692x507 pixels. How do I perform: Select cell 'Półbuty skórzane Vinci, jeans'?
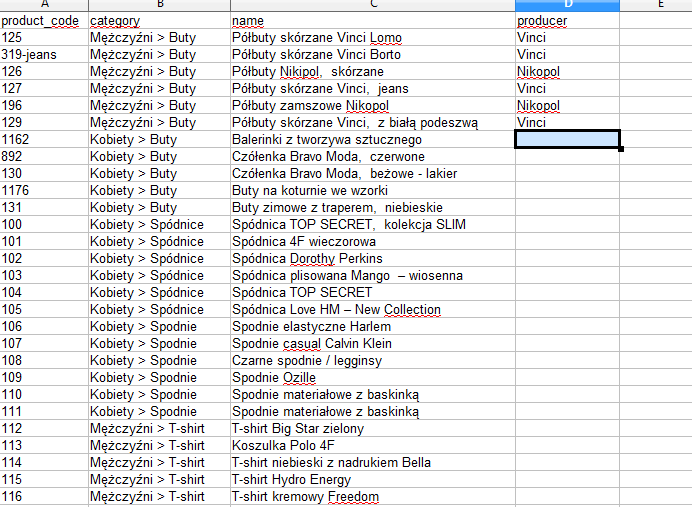coord(372,89)
